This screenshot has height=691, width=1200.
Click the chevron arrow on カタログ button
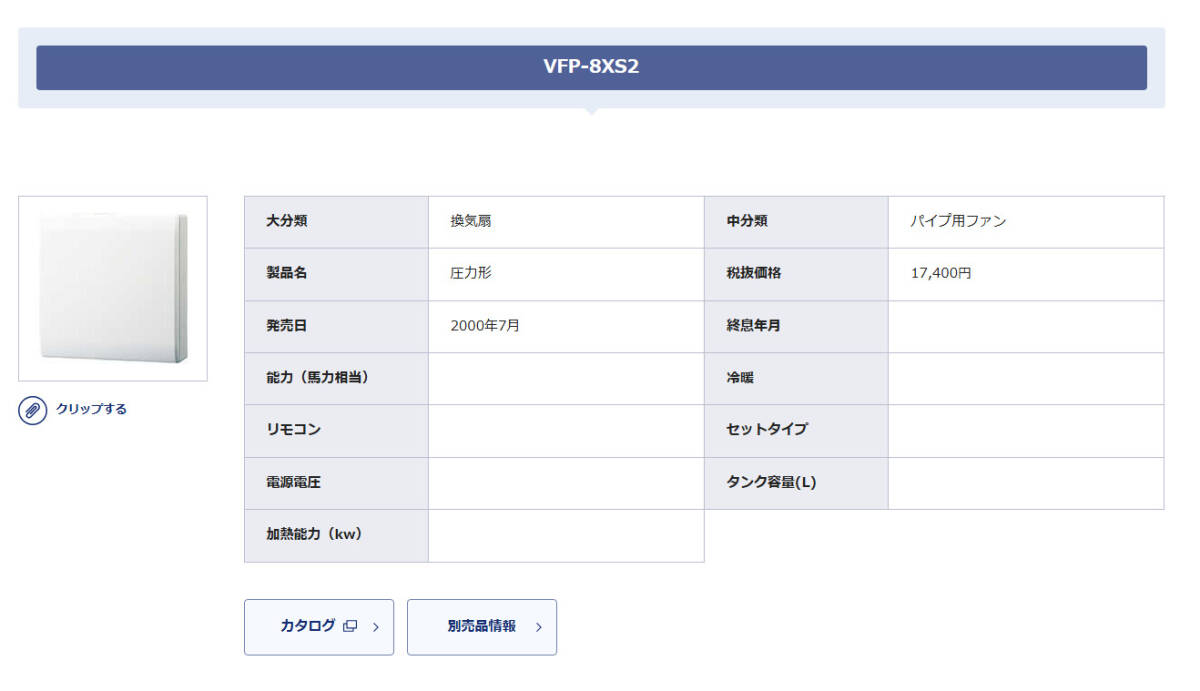click(x=376, y=627)
